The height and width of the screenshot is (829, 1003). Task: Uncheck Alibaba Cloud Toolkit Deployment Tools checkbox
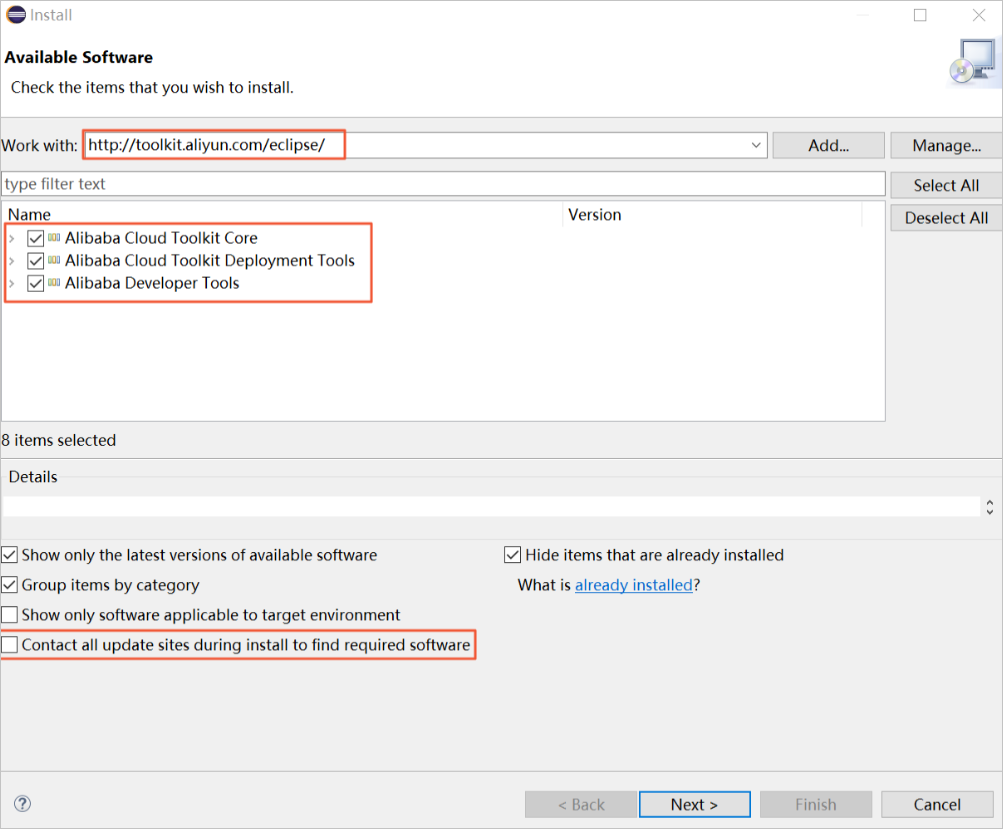point(35,260)
